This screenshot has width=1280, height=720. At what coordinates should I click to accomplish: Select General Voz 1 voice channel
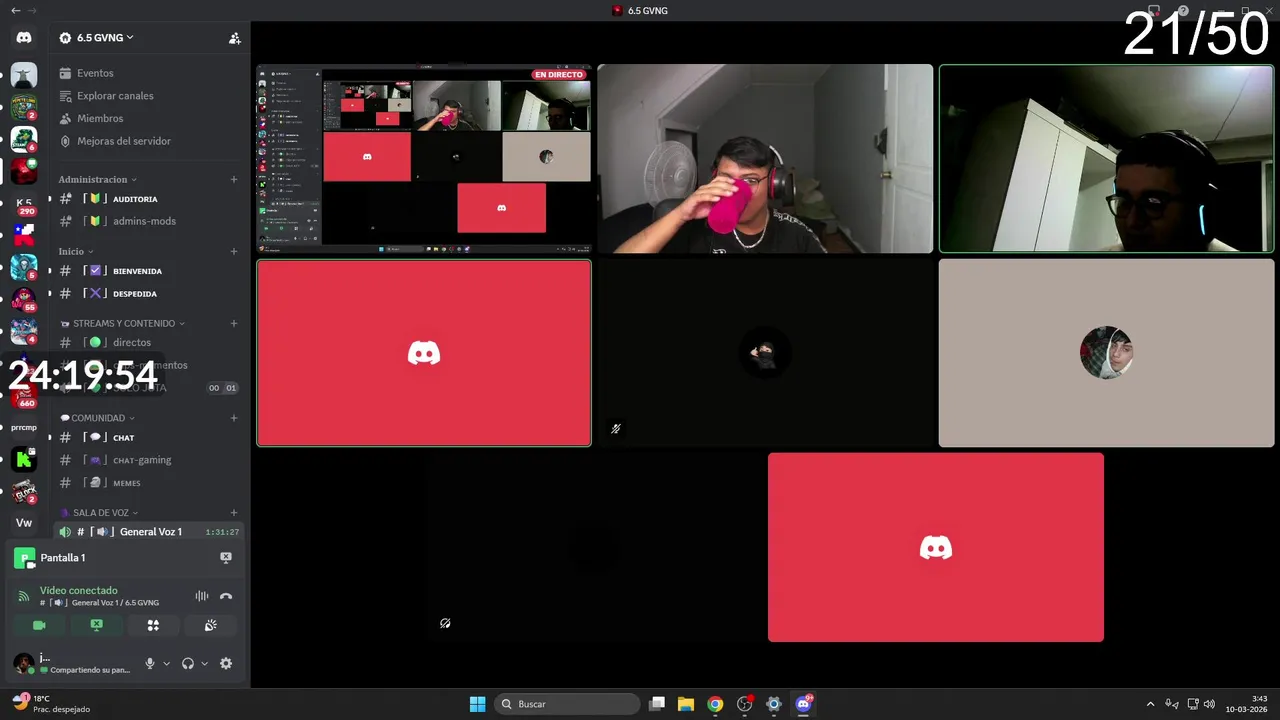tap(148, 532)
